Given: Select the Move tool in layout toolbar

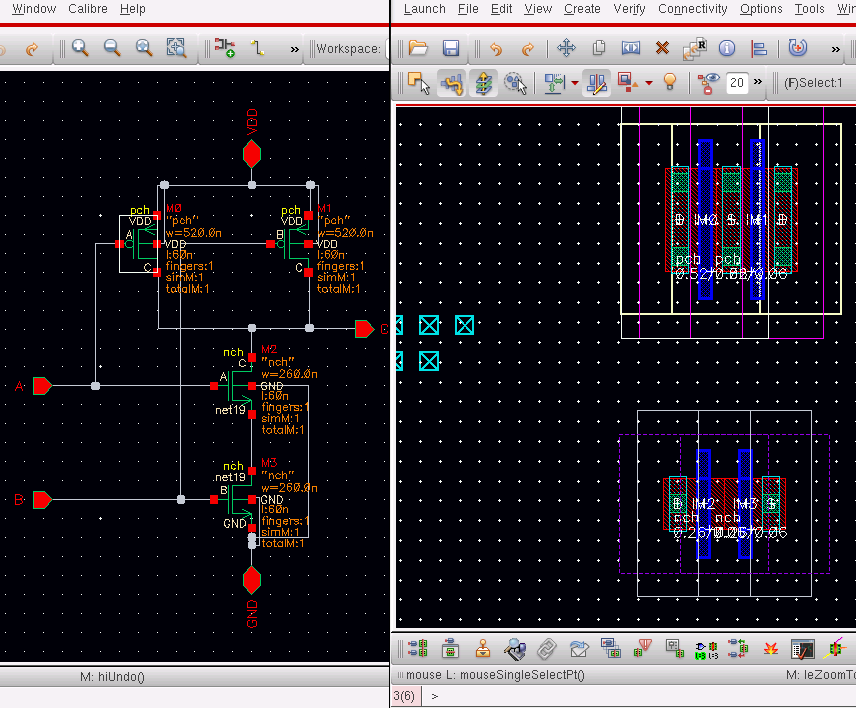Looking at the screenshot, I should click(x=566, y=48).
